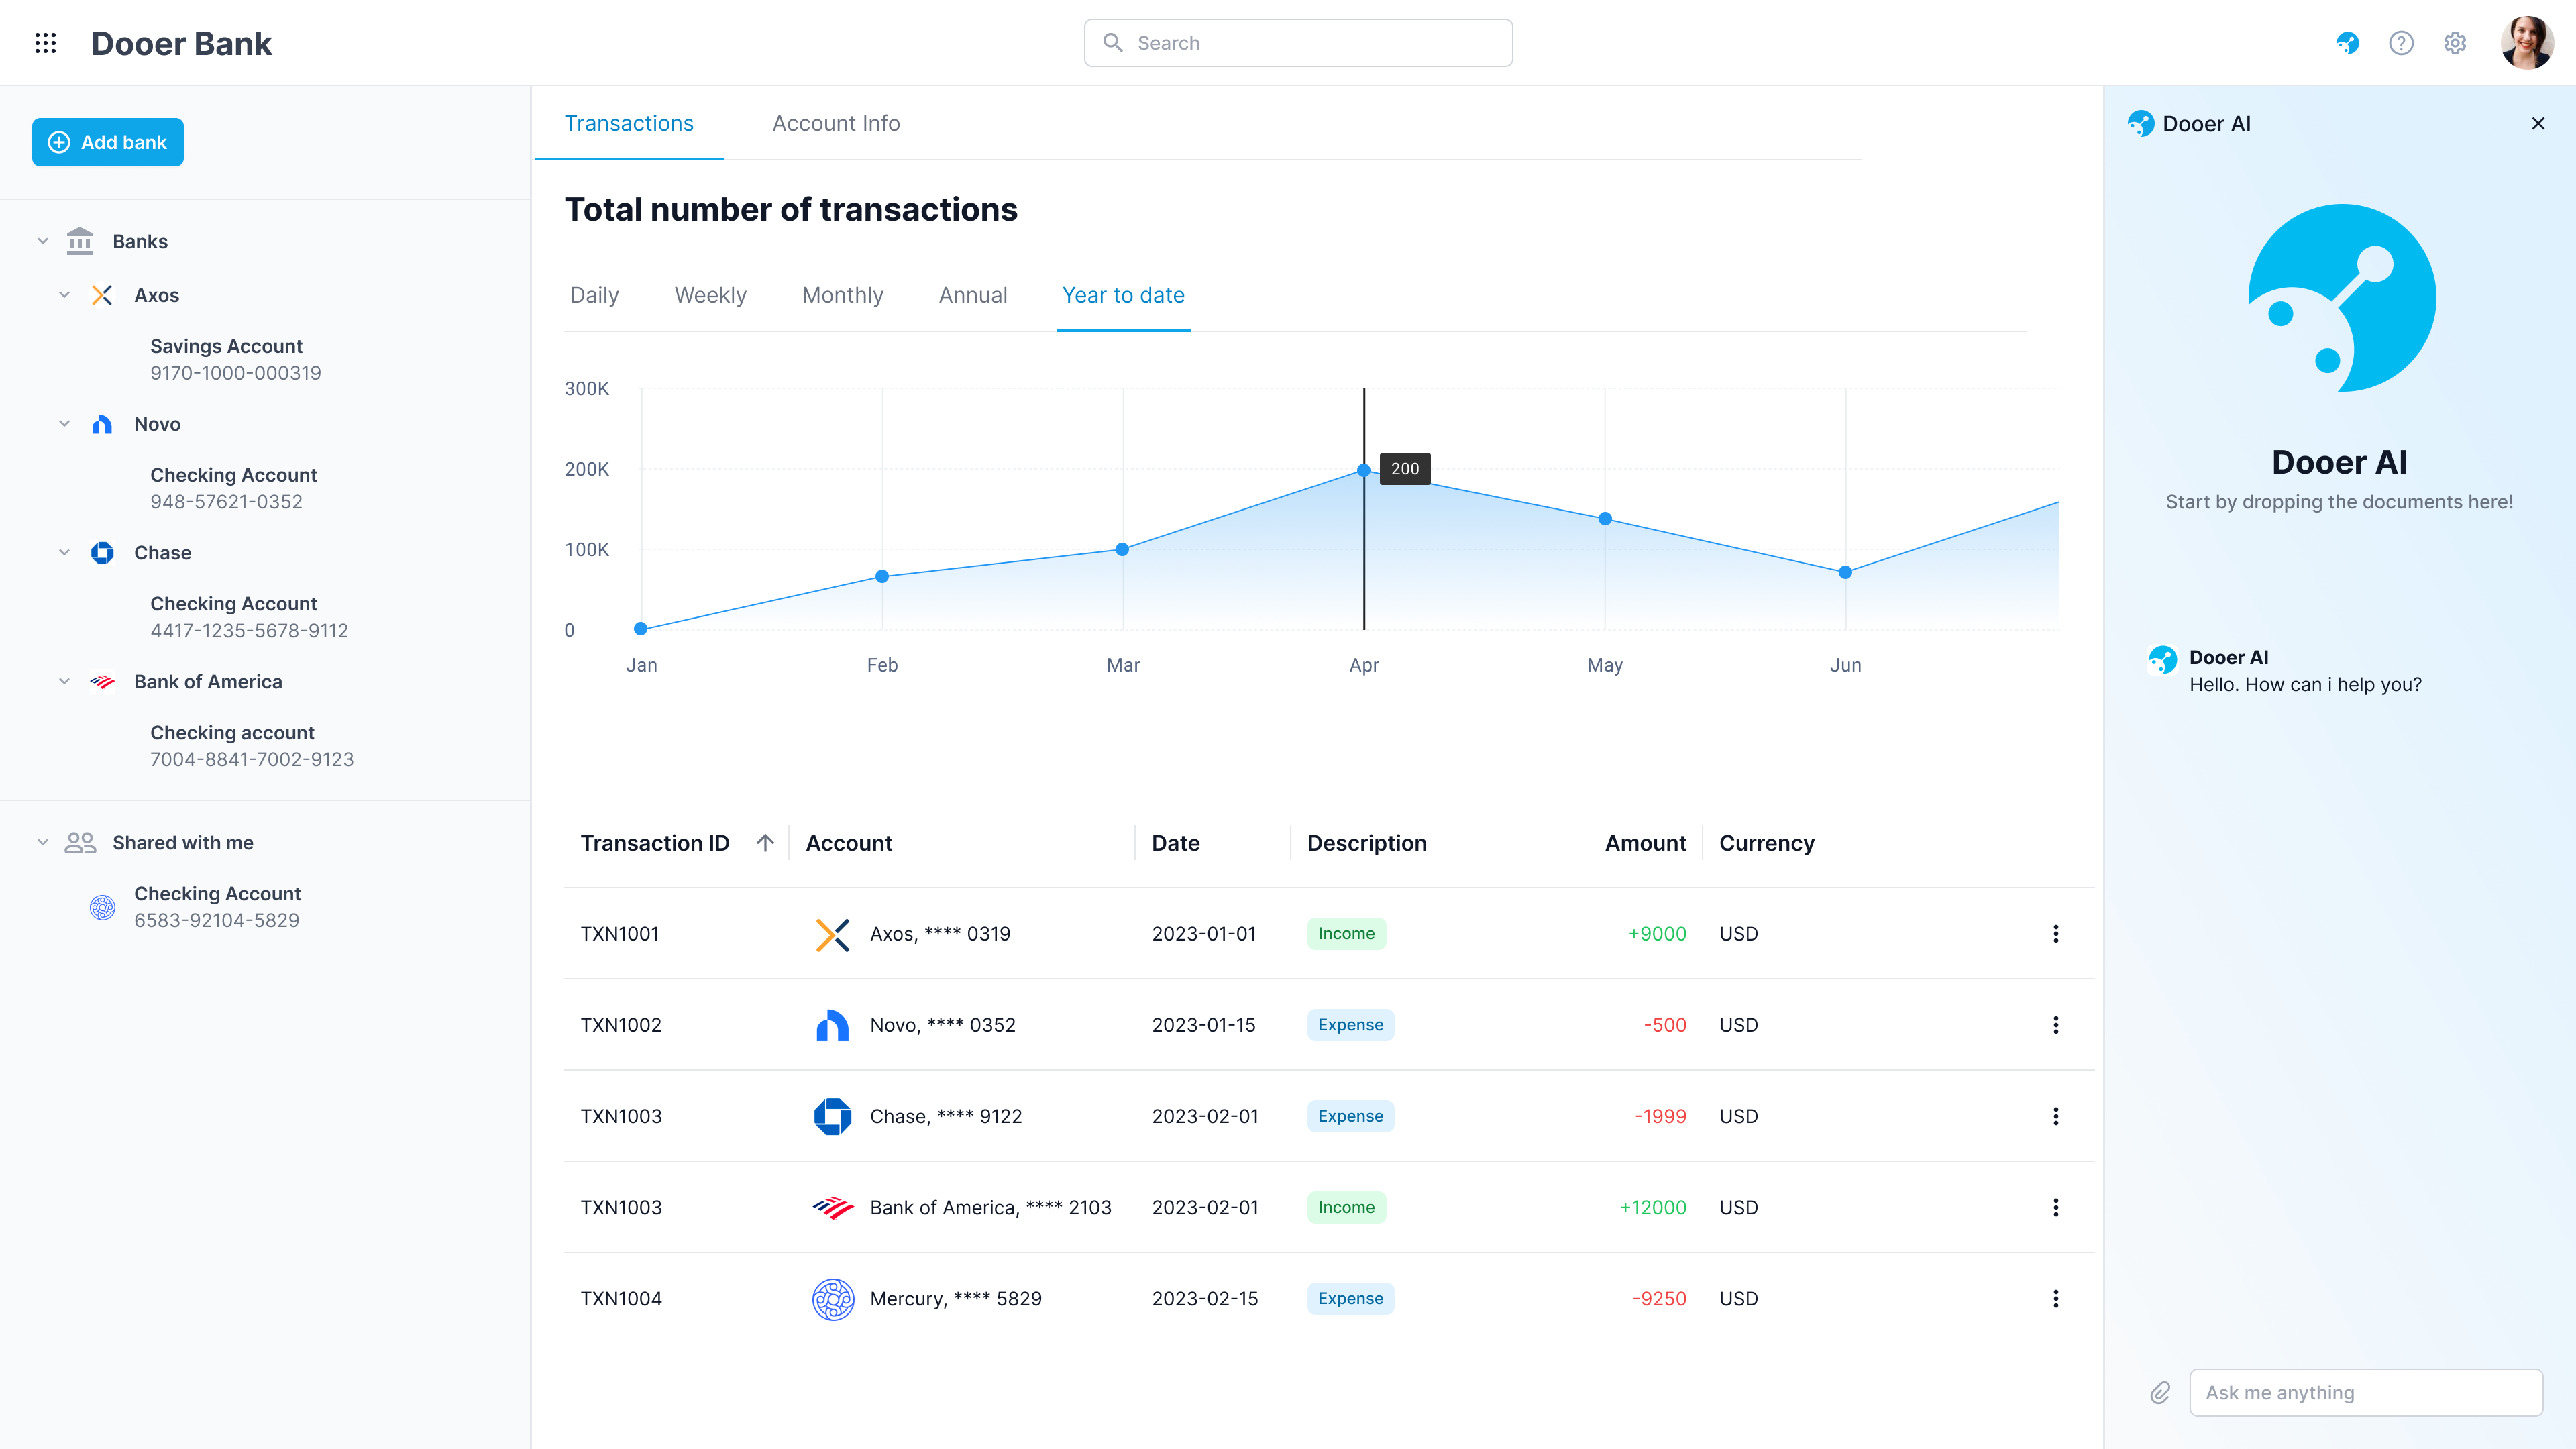This screenshot has width=2576, height=1449.
Task: Click the Add bank plus icon
Action: pyautogui.click(x=58, y=142)
